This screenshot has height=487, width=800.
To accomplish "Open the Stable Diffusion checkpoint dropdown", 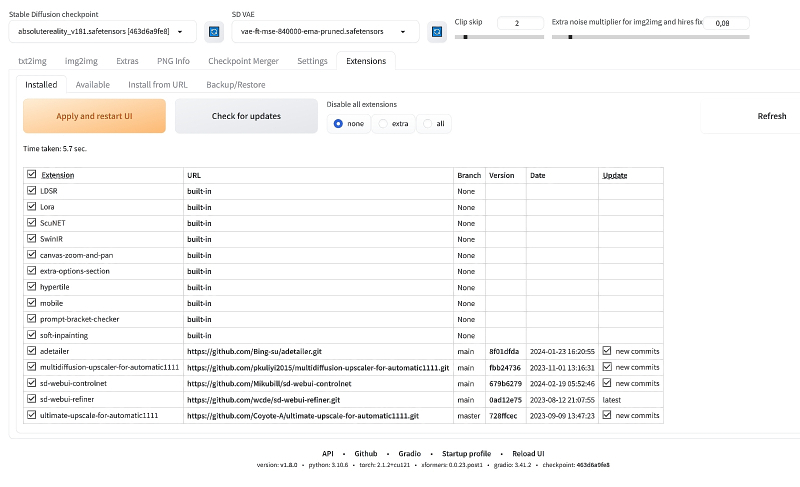I will tap(101, 32).
